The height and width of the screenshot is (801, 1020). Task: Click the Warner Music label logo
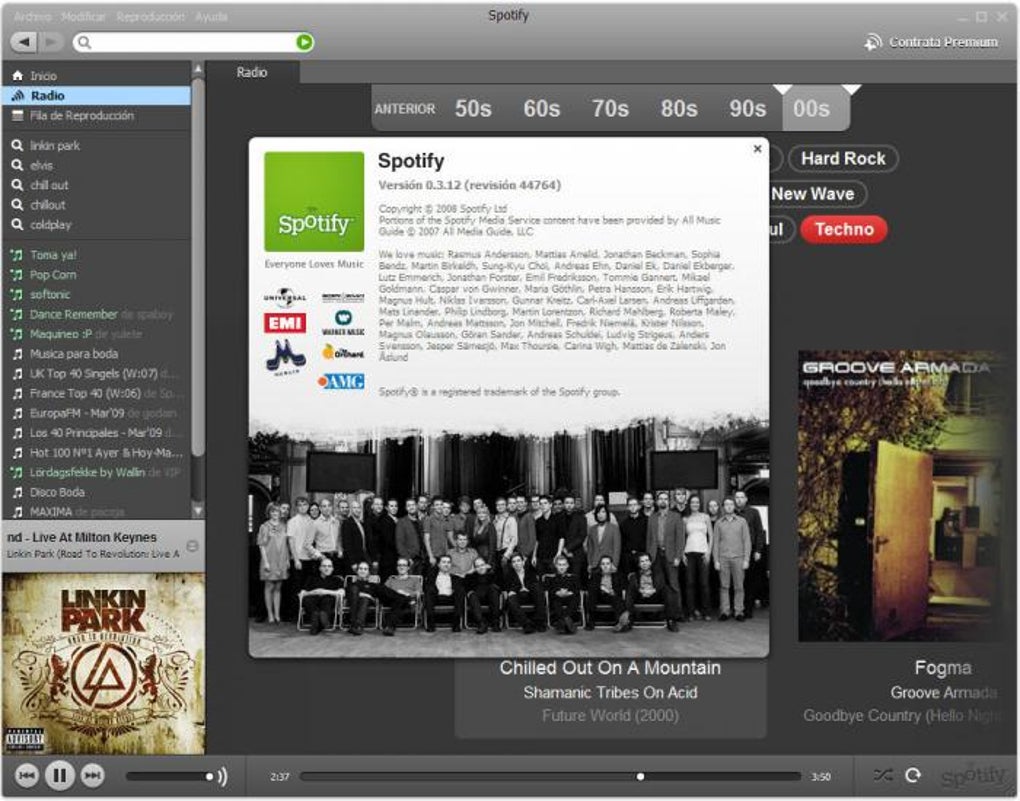(x=343, y=323)
